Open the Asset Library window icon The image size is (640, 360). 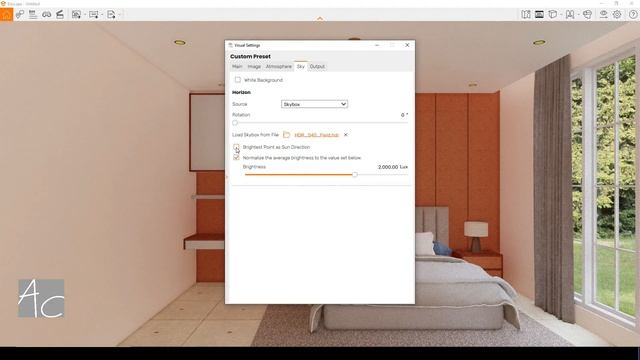(539, 15)
